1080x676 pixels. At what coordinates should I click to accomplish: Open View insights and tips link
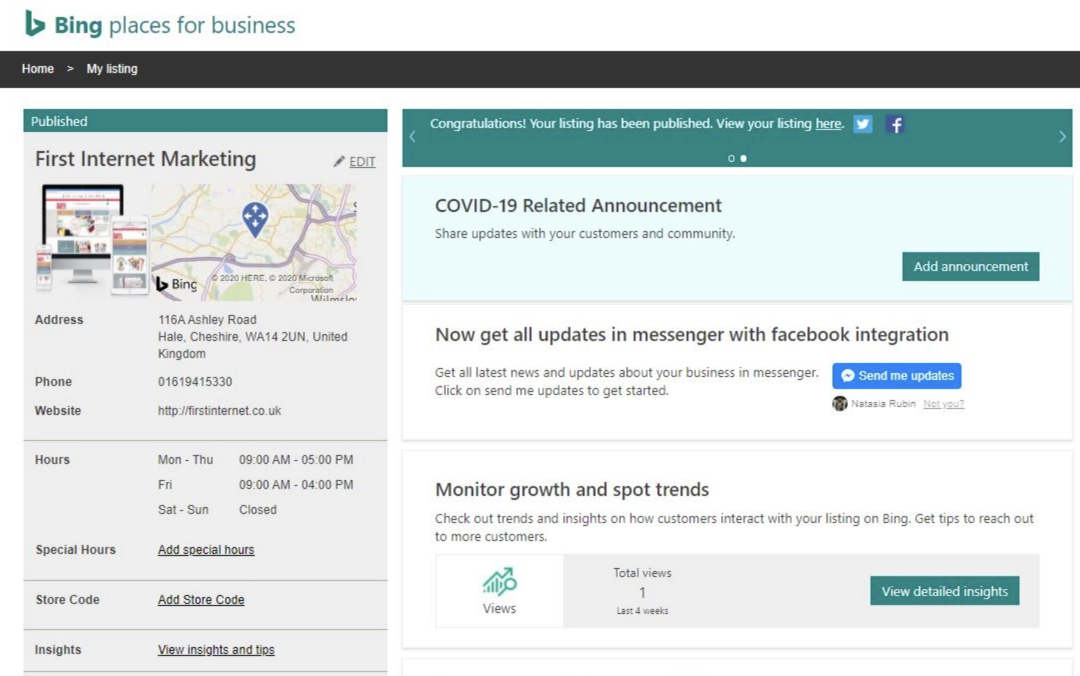[x=216, y=650]
